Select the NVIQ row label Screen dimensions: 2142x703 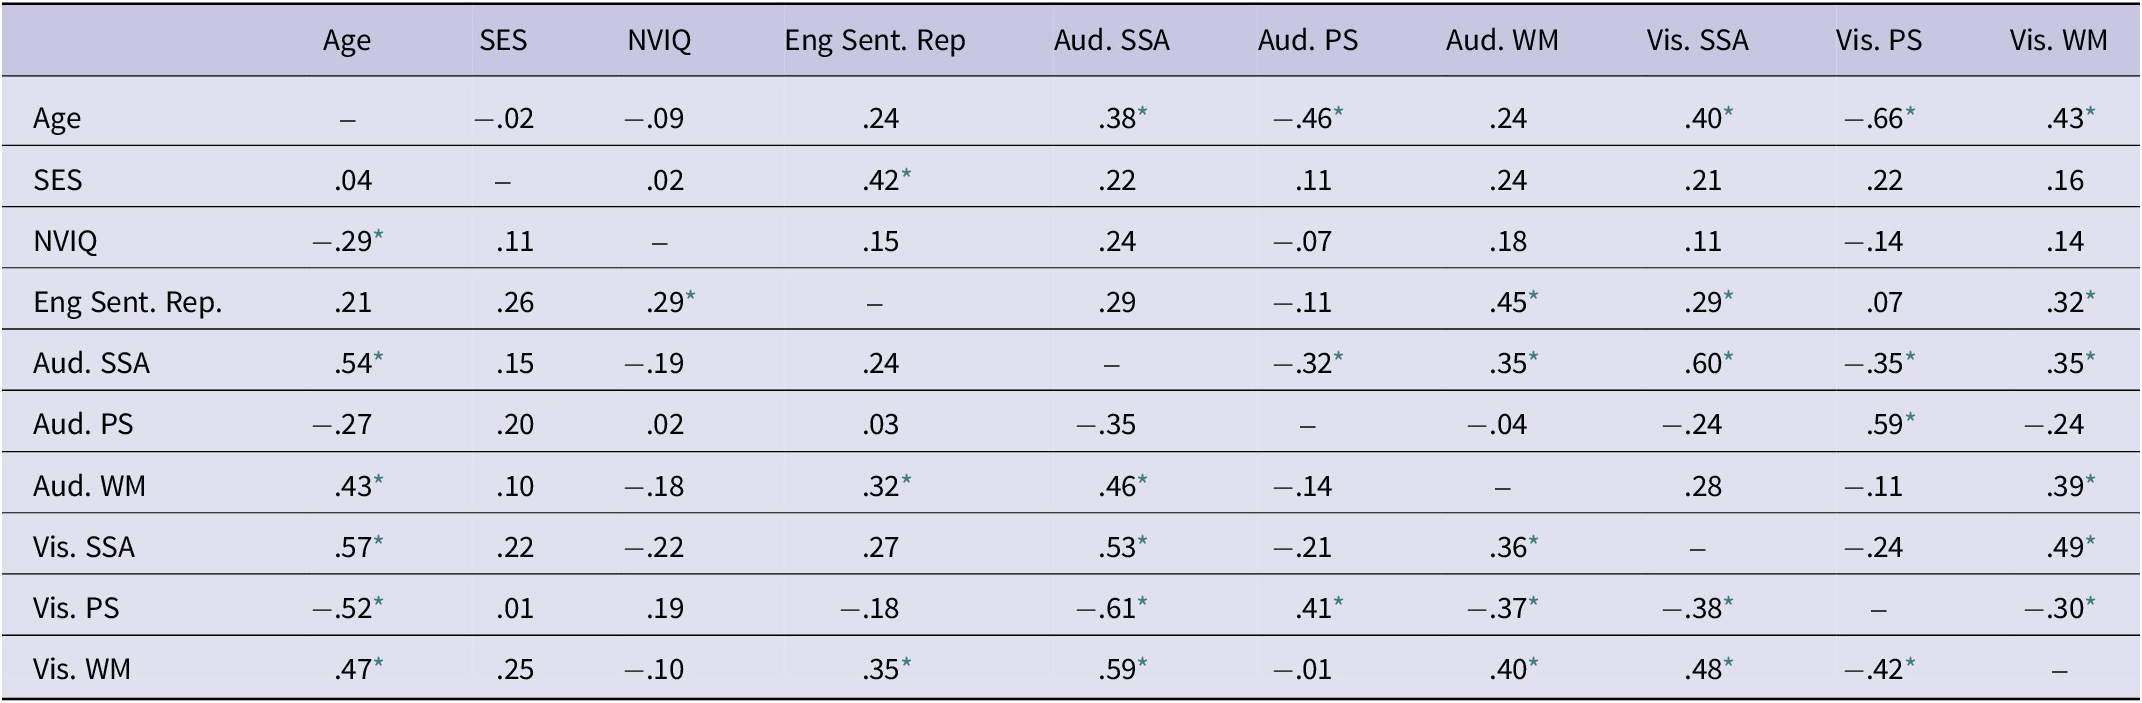pyautogui.click(x=65, y=242)
